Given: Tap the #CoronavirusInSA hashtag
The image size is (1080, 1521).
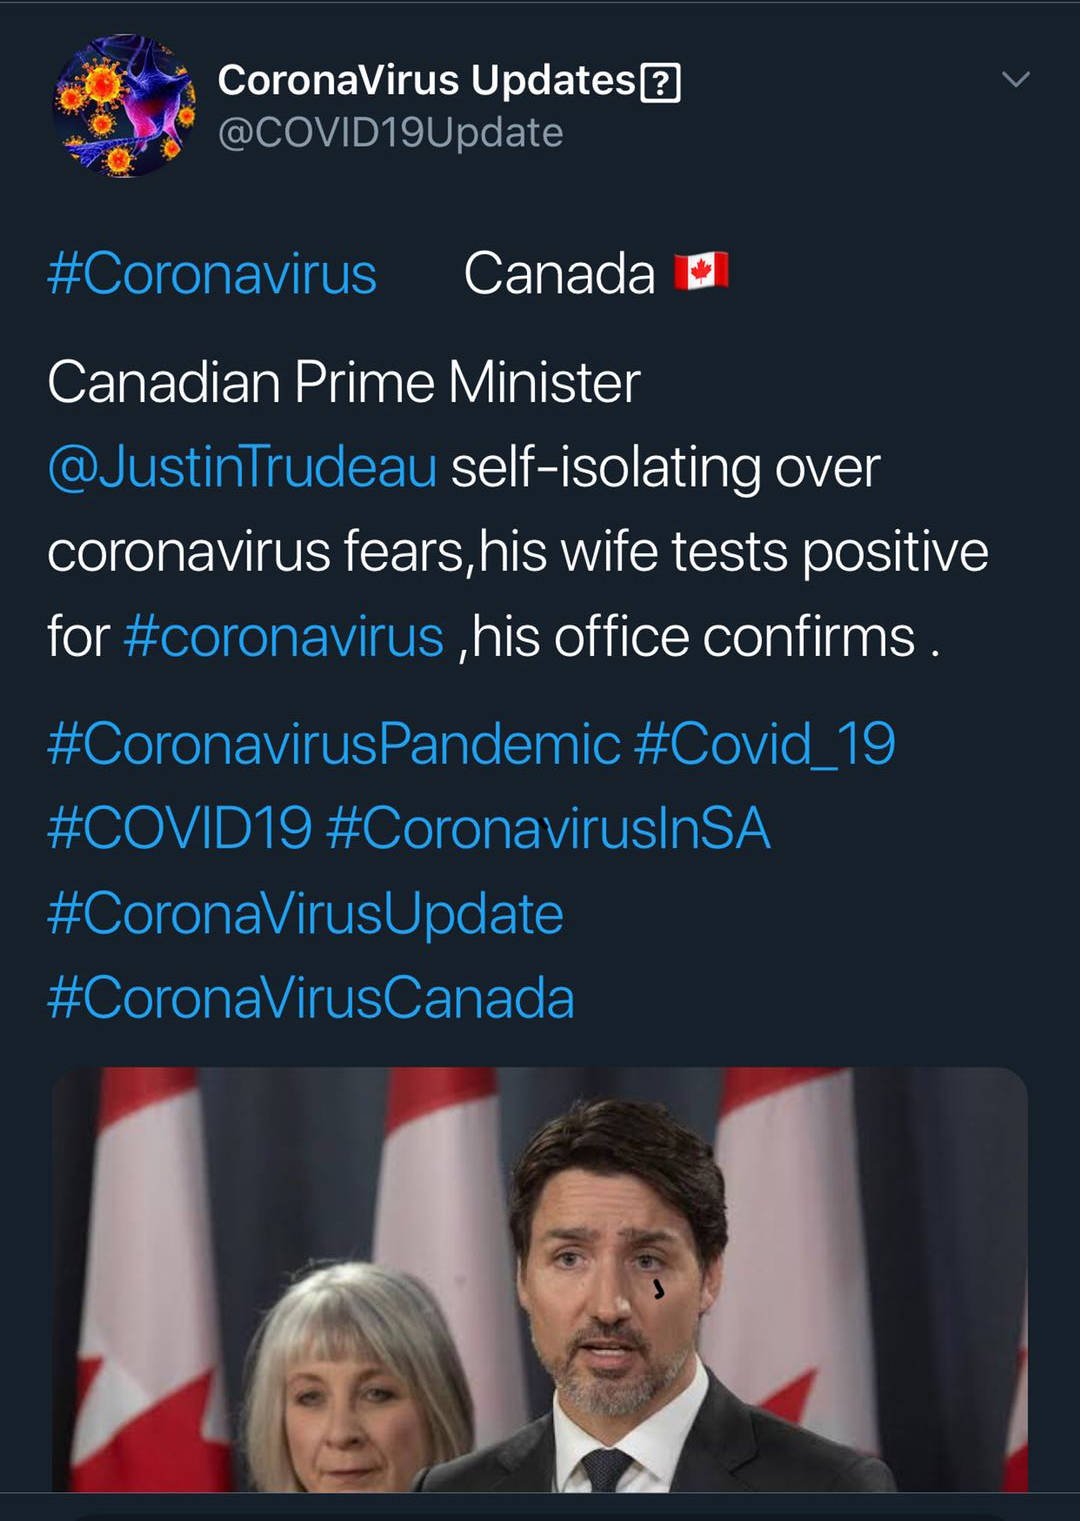Looking at the screenshot, I should click(x=548, y=829).
